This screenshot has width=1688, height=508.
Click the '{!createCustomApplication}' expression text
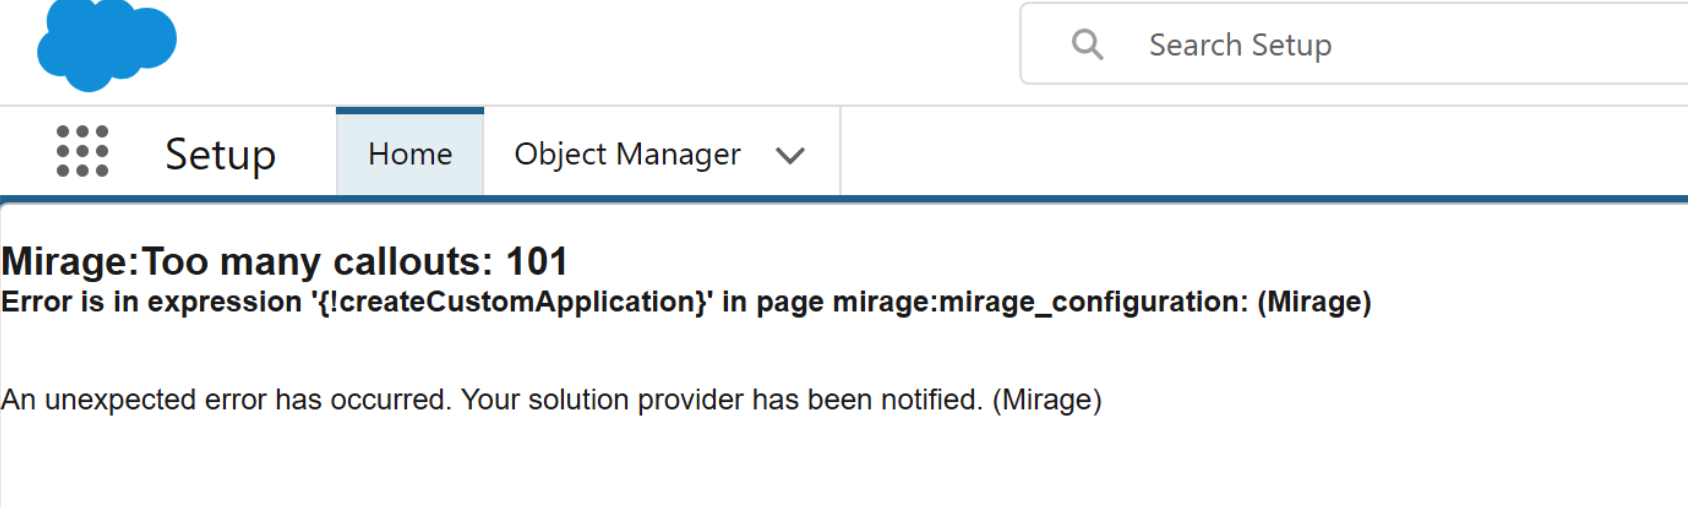(512, 302)
